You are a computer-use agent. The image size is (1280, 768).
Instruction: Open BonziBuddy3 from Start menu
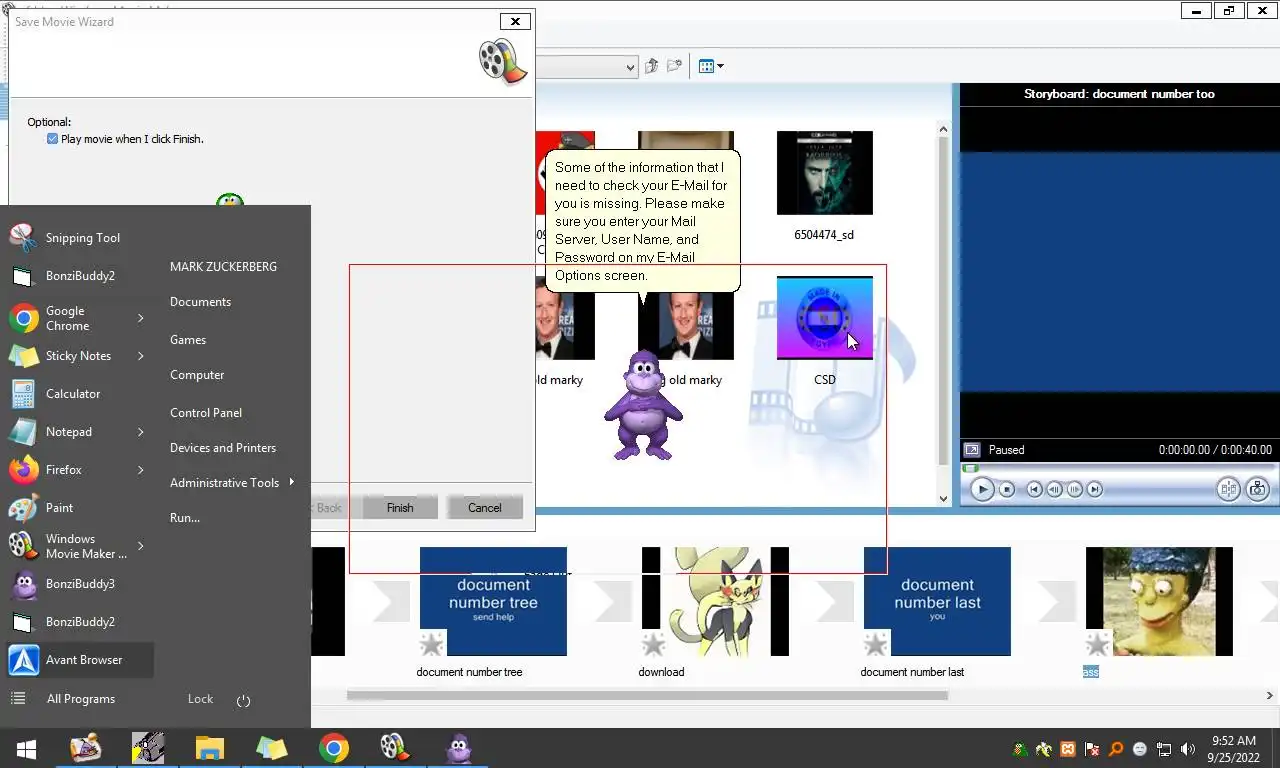coord(80,584)
